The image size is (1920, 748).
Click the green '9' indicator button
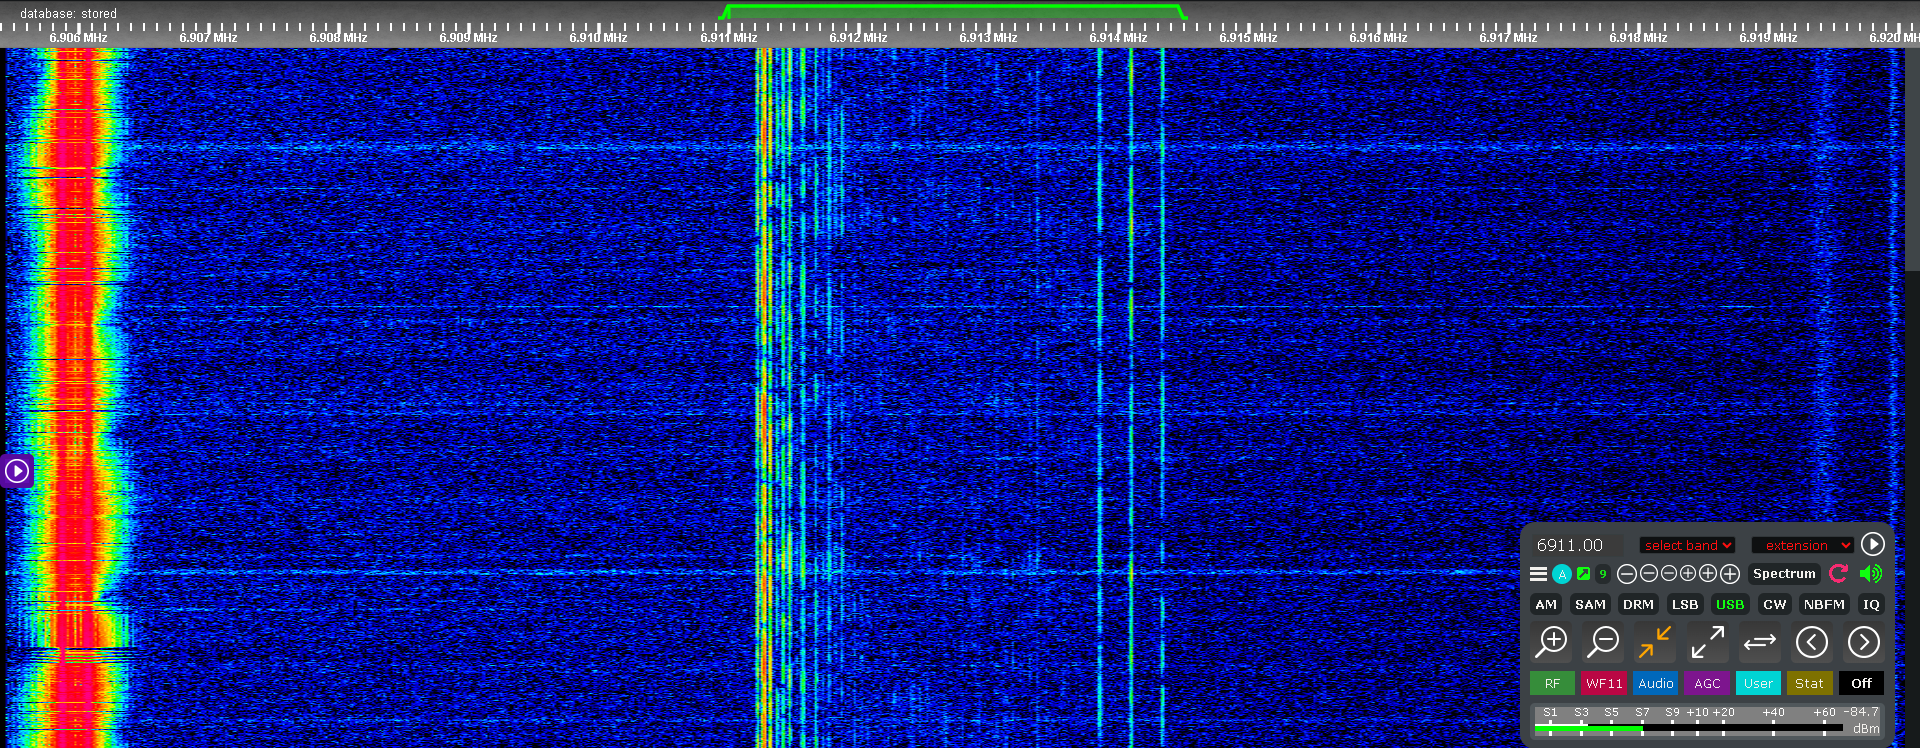click(x=1603, y=574)
